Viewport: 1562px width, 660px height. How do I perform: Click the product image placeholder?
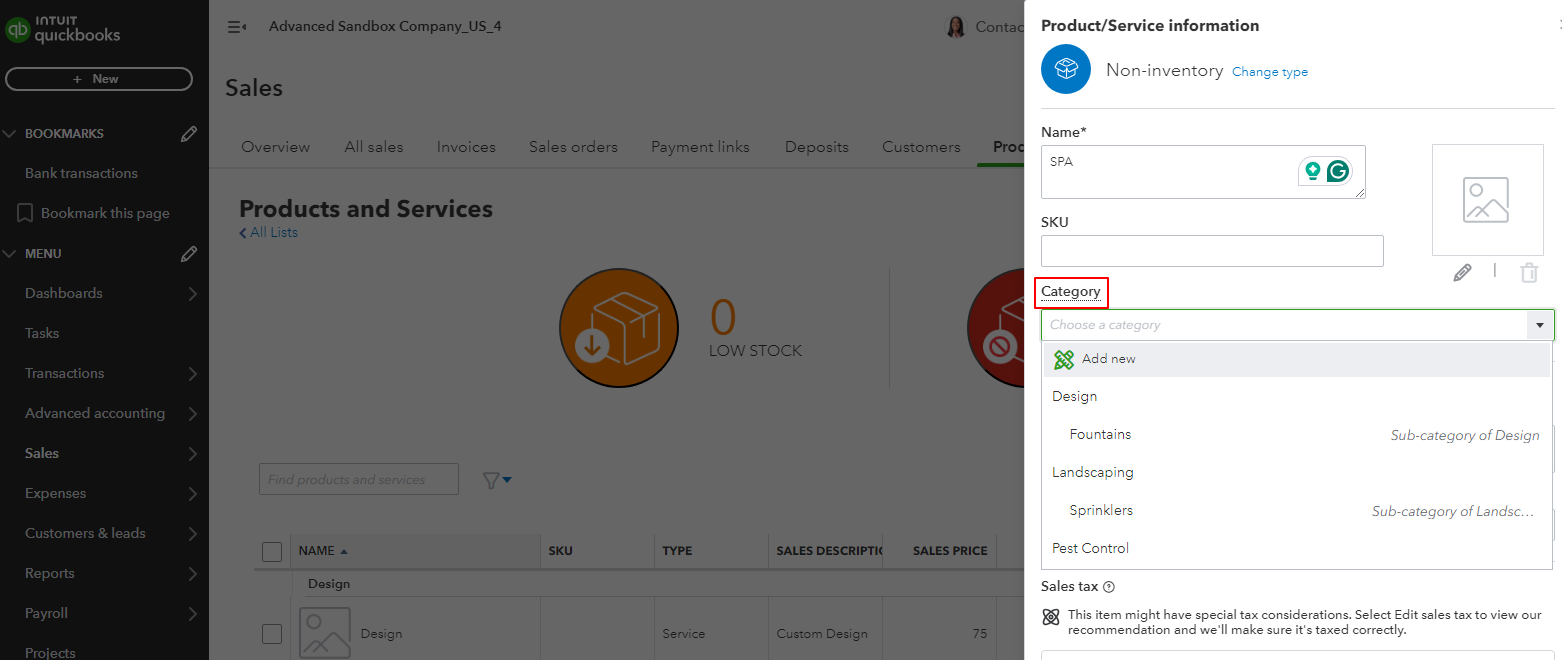(1486, 200)
